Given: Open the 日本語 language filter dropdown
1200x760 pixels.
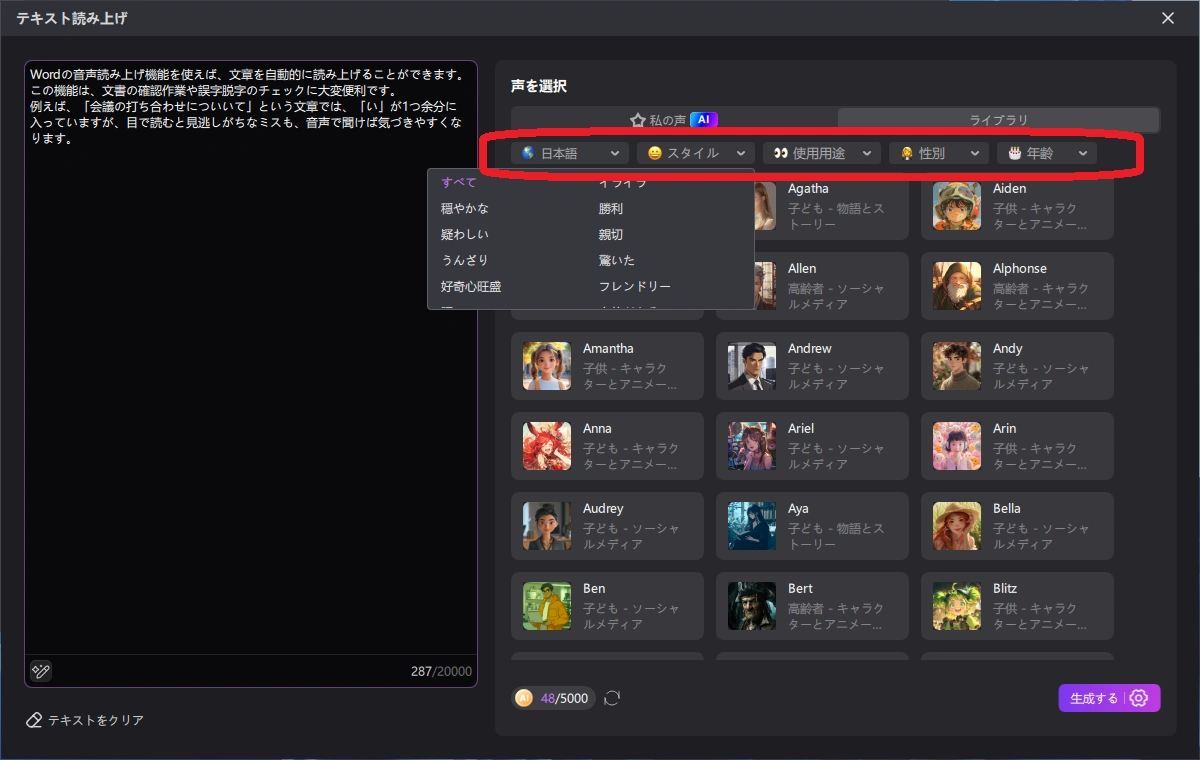Looking at the screenshot, I should pyautogui.click(x=569, y=152).
